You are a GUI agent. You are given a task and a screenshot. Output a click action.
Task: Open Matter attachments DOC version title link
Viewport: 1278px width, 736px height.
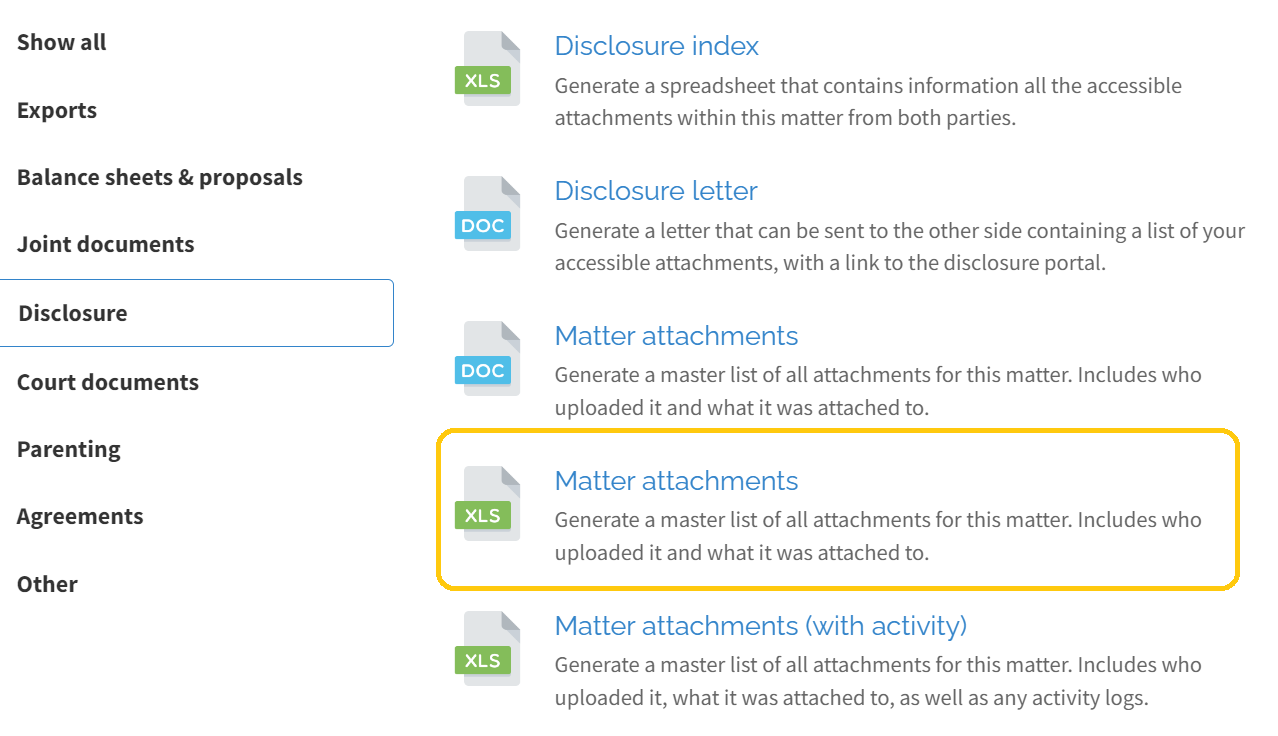676,336
